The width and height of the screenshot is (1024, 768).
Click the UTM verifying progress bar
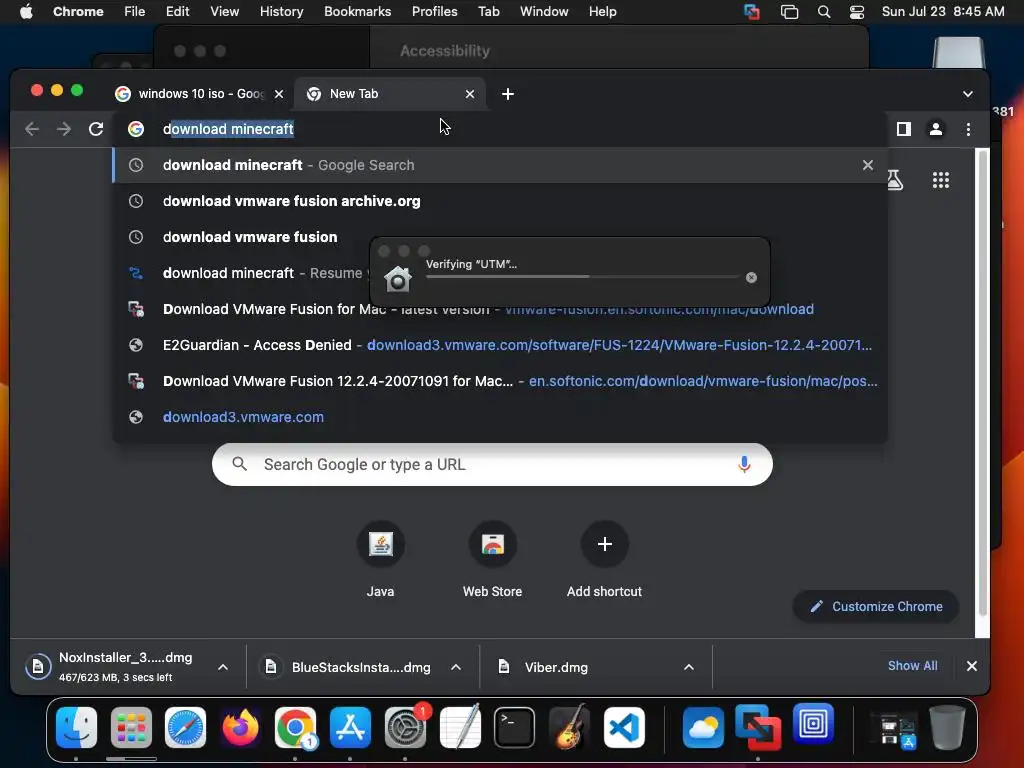(x=583, y=277)
